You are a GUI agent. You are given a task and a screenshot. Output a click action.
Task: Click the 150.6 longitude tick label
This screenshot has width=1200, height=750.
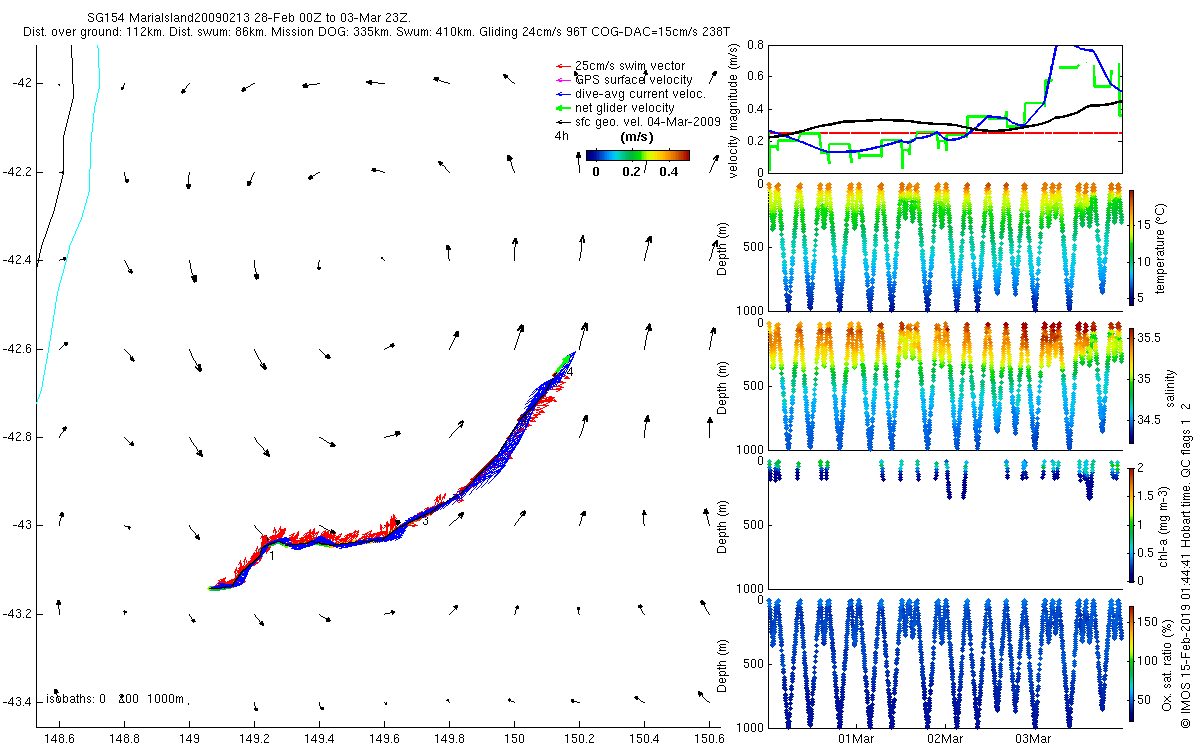tap(709, 739)
